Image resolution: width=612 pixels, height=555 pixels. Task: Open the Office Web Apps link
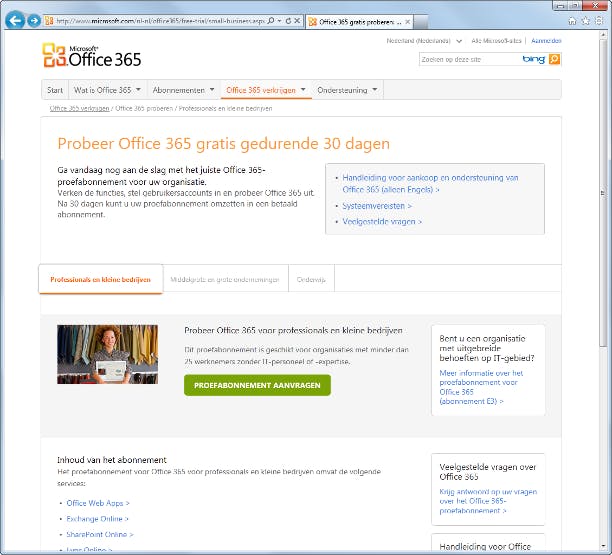click(98, 503)
